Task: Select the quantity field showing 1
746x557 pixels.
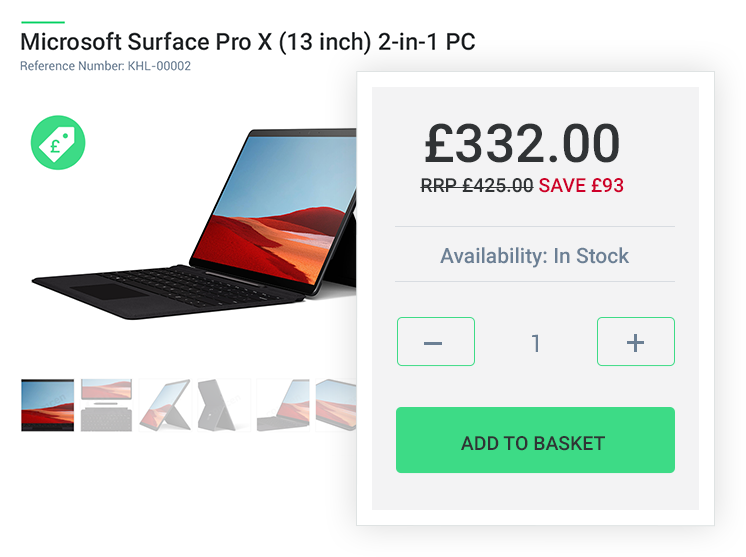Action: (536, 343)
